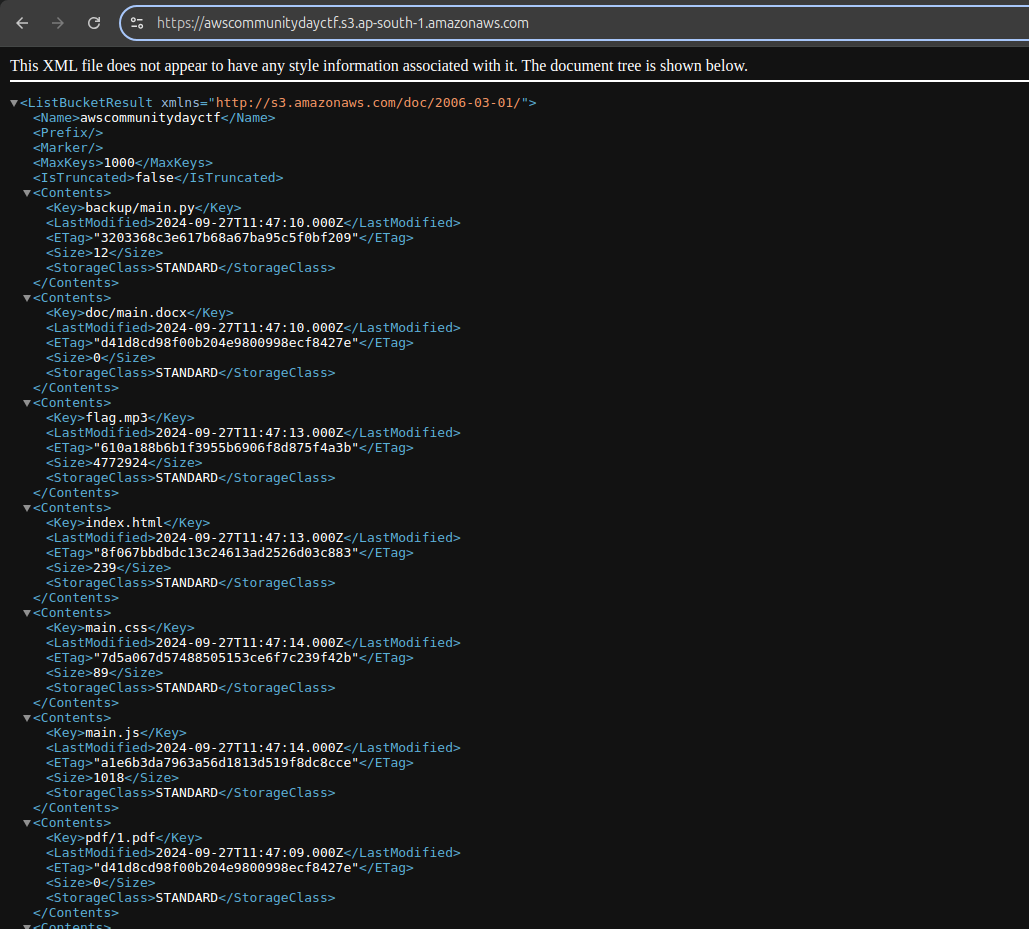This screenshot has width=1029, height=929.
Task: Collapse the Contents node for doc/main.docx
Action: tap(27, 298)
